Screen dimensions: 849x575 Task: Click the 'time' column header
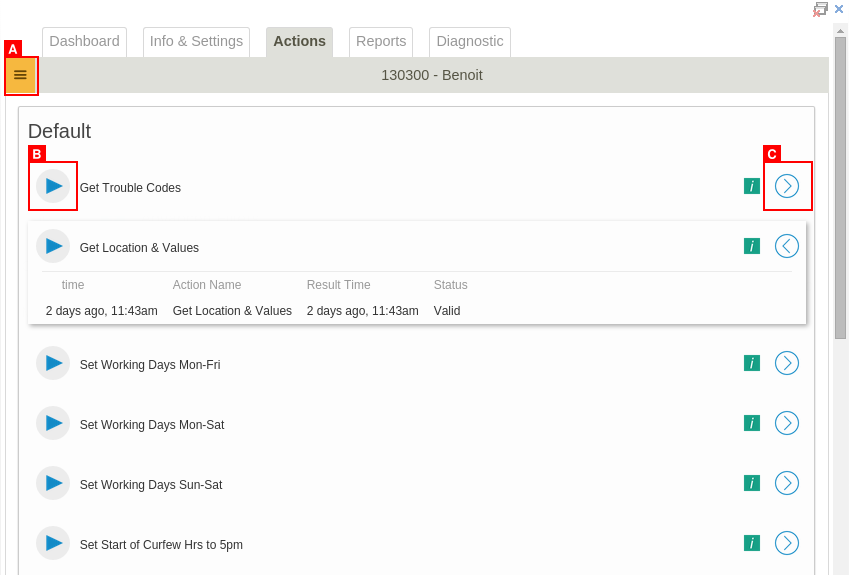(73, 285)
